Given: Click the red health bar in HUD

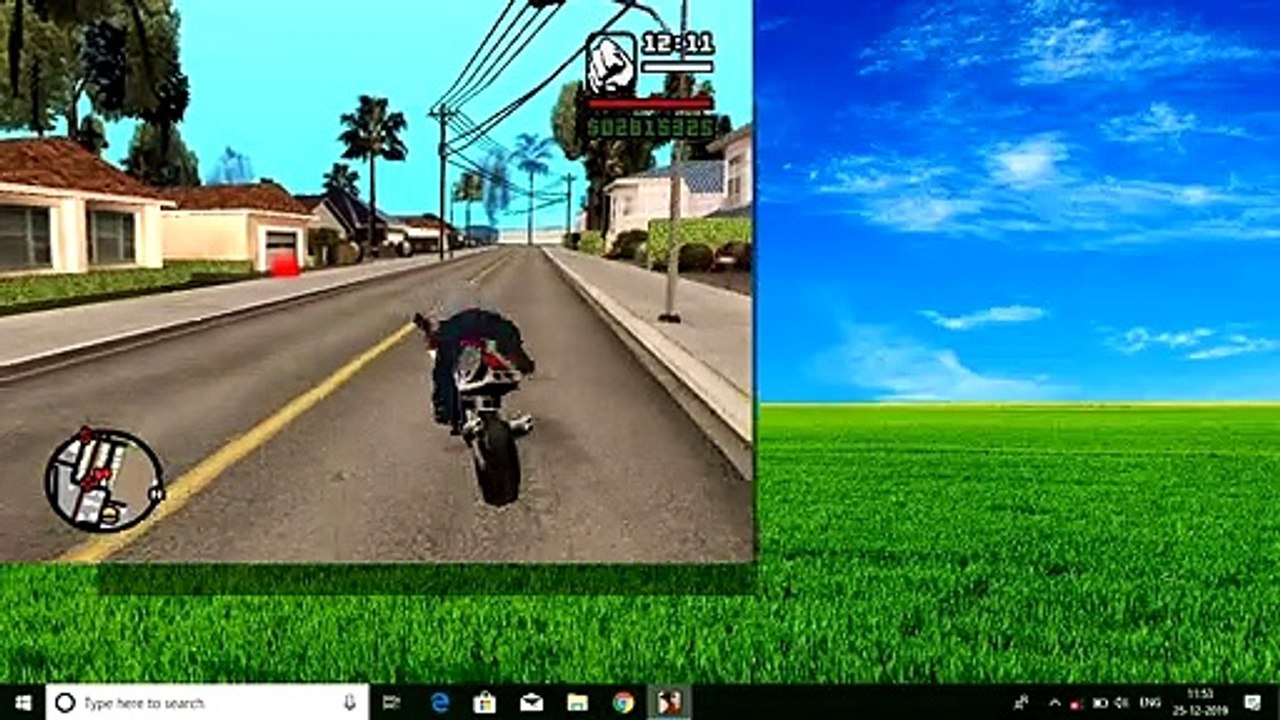Looking at the screenshot, I should coord(649,103).
